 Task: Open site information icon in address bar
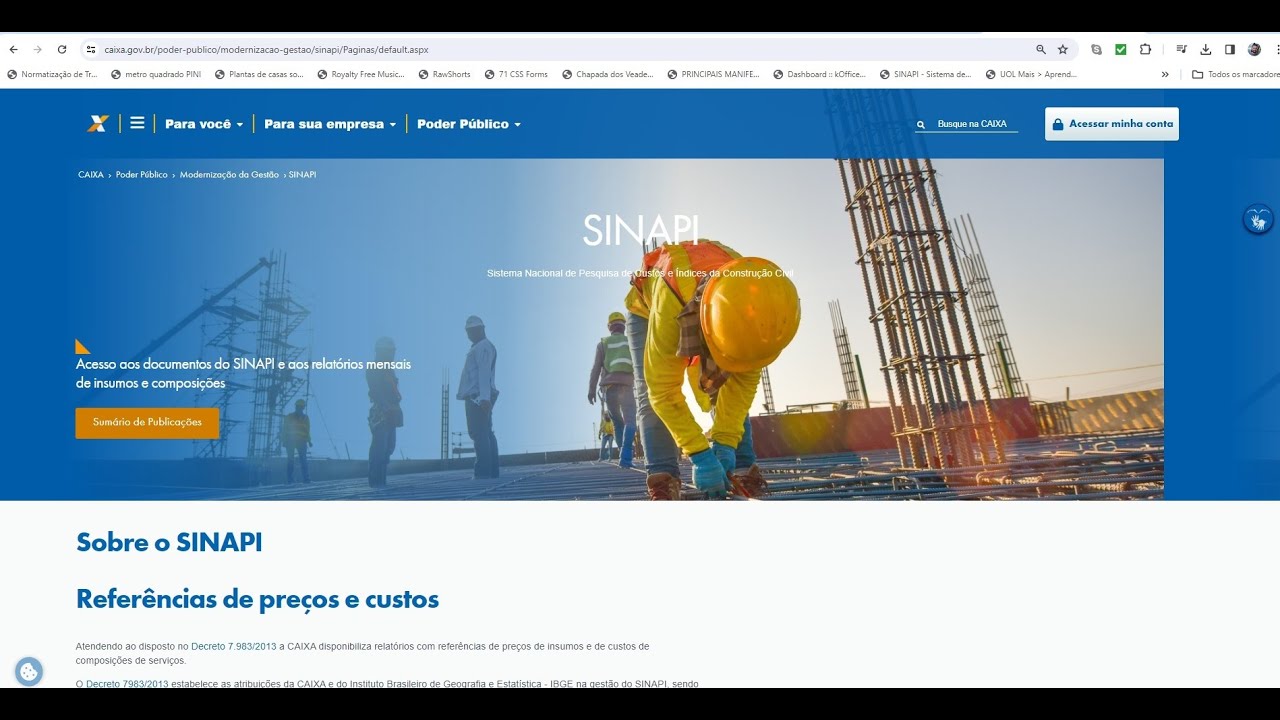click(91, 49)
